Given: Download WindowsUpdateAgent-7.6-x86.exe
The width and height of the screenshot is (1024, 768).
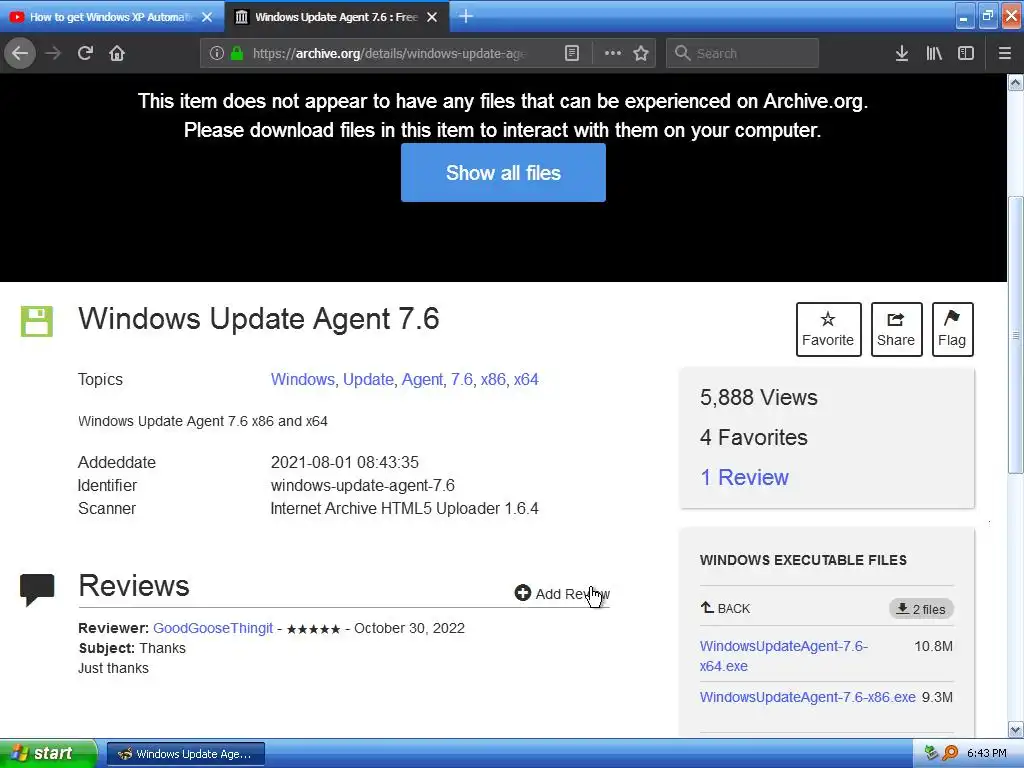Looking at the screenshot, I should (x=807, y=697).
